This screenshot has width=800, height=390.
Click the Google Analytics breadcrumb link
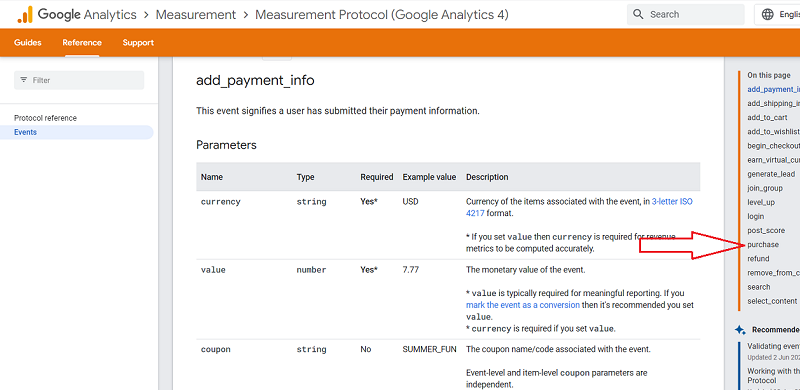coord(87,14)
